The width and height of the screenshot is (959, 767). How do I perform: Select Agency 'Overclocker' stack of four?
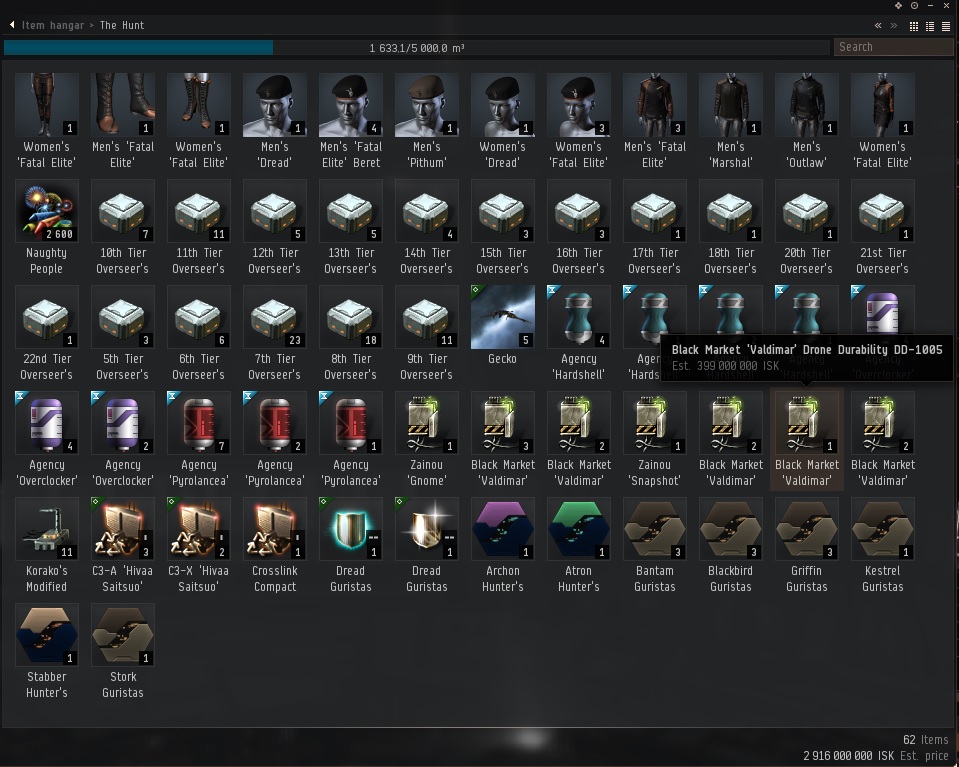(x=46, y=439)
